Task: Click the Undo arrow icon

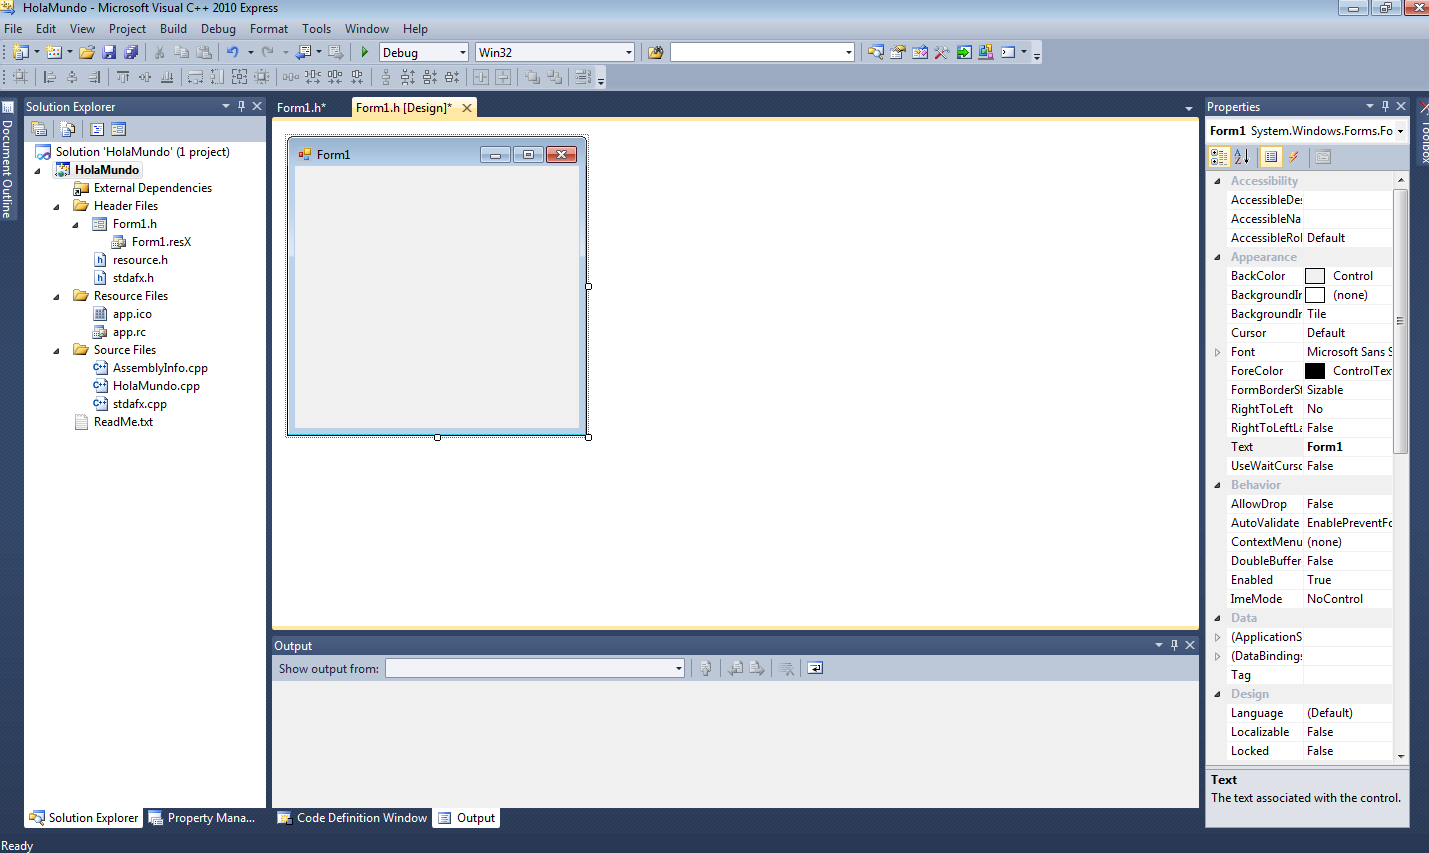Action: point(233,52)
